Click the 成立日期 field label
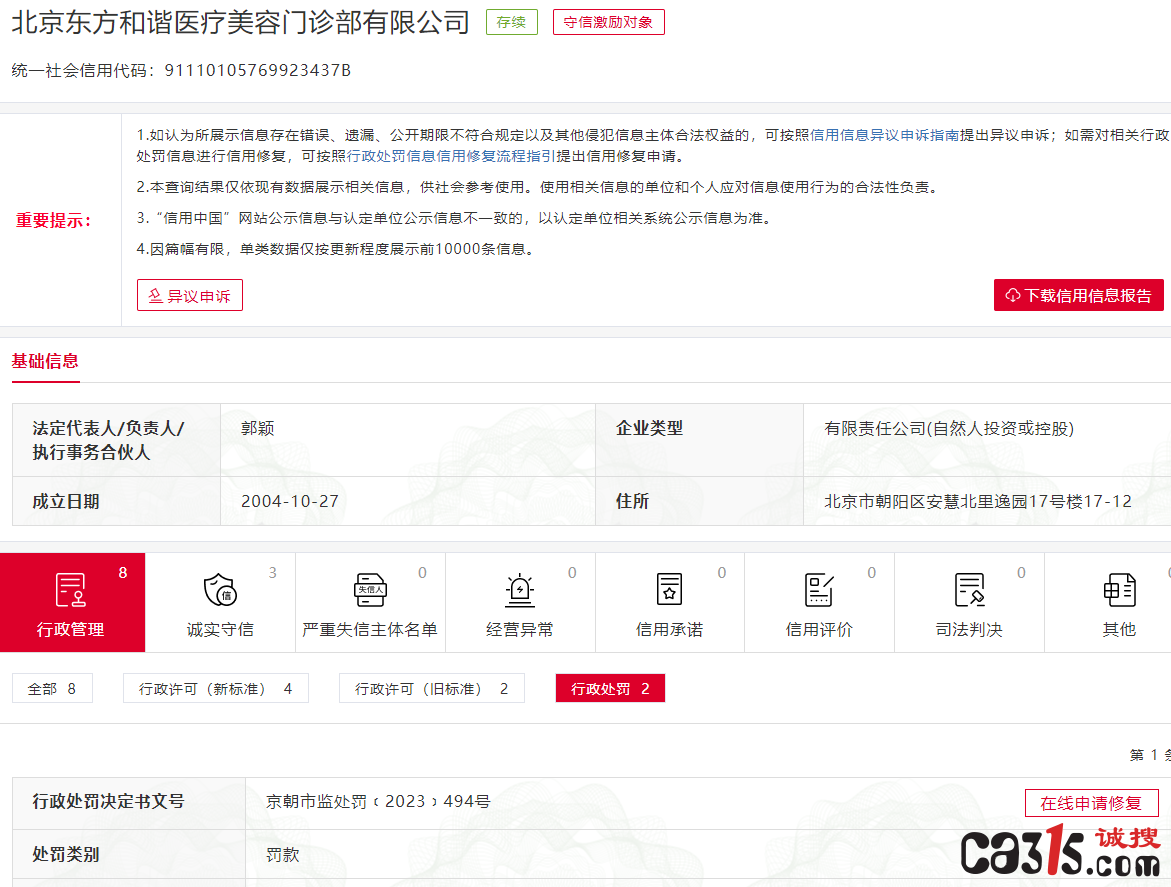This screenshot has height=887, width=1171. click(66, 501)
